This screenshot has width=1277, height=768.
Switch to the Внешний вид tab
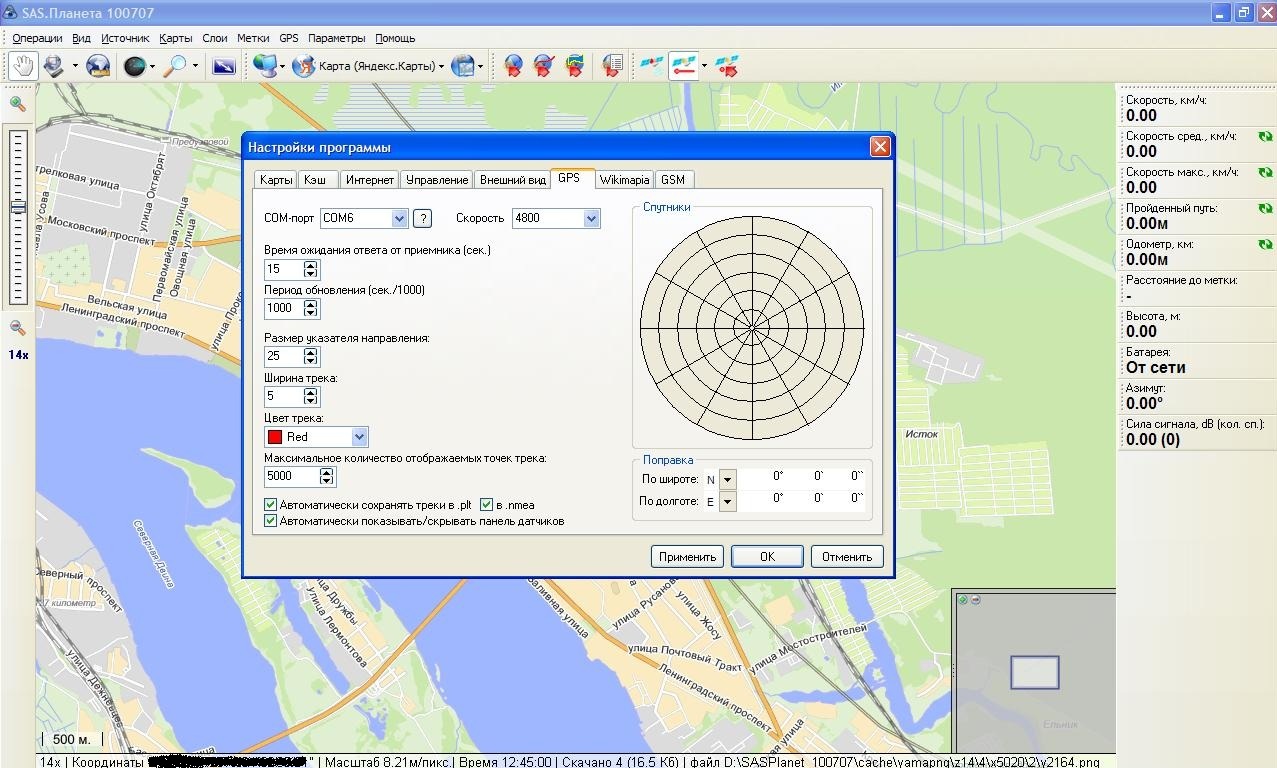(x=513, y=180)
